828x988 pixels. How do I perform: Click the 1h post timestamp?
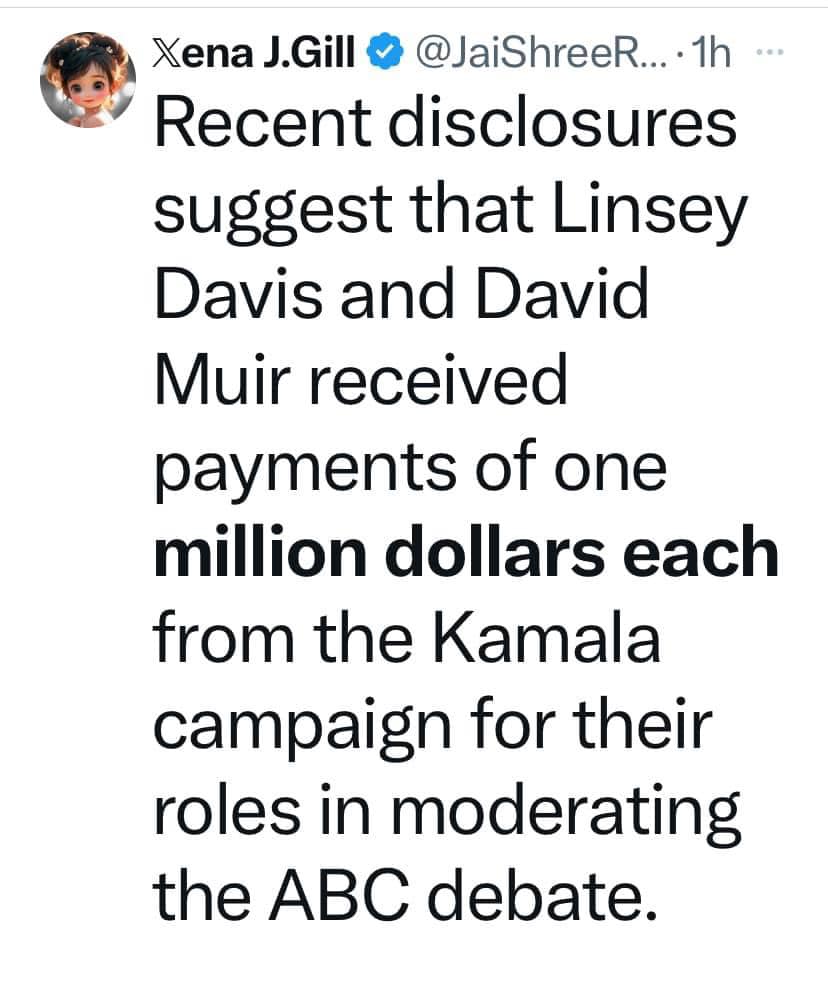713,51
